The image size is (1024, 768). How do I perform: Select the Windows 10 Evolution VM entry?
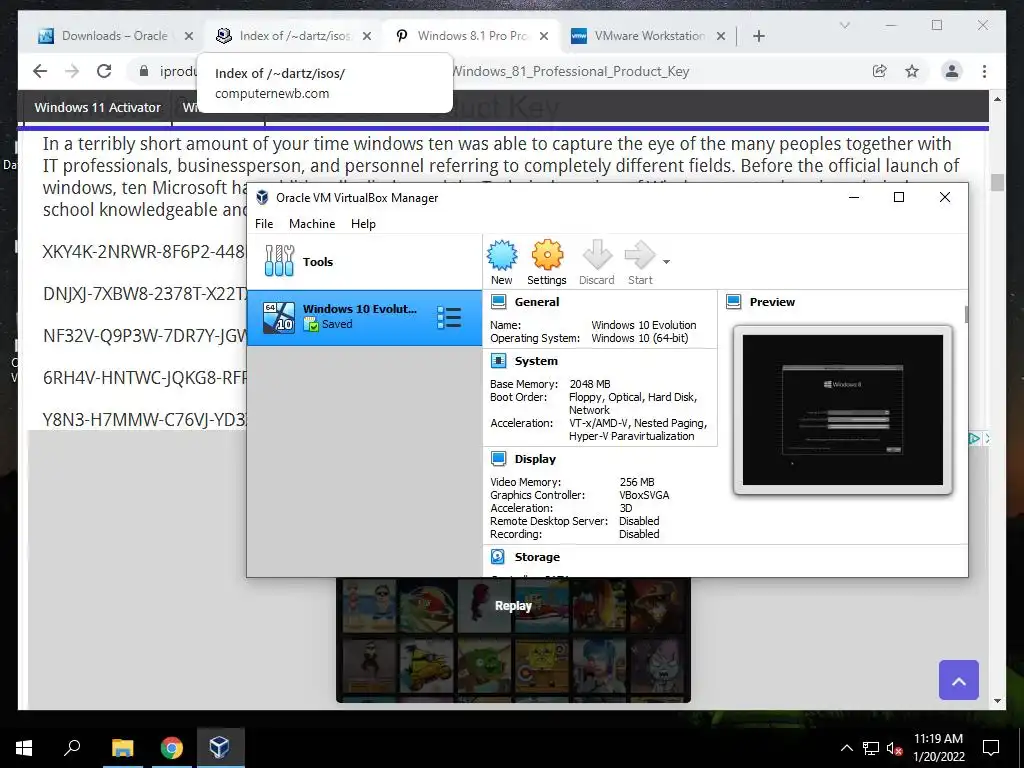pyautogui.click(x=364, y=317)
